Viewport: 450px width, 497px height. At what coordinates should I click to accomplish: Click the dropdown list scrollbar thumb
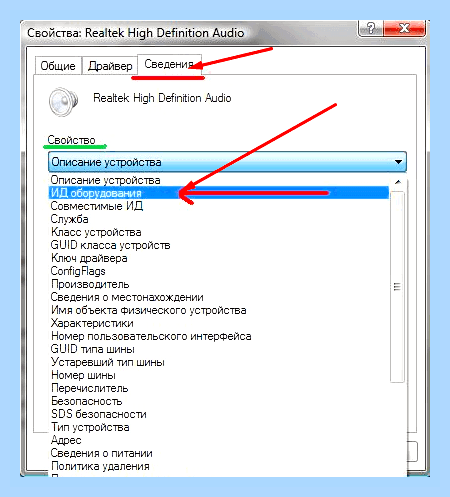[397, 287]
